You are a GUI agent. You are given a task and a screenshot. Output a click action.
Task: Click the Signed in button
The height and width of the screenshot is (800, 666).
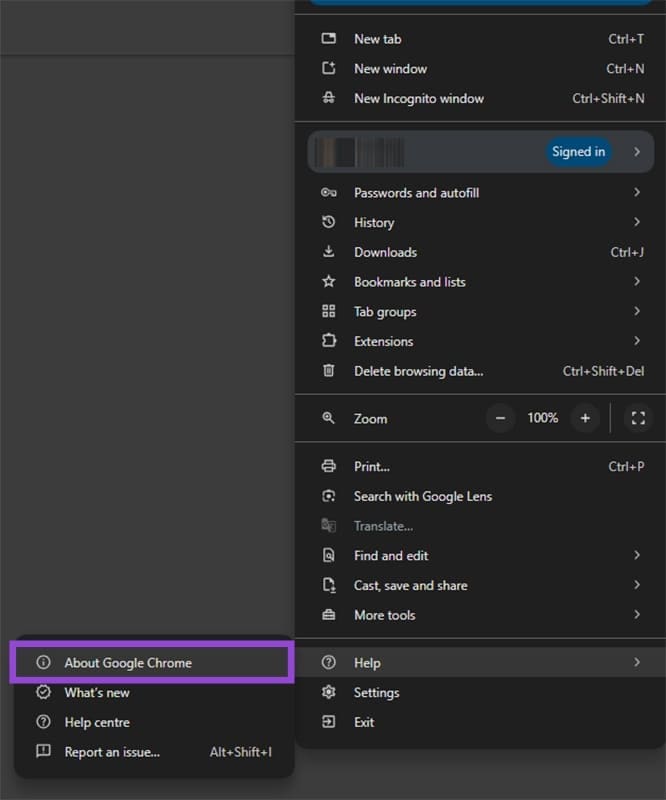tap(578, 151)
